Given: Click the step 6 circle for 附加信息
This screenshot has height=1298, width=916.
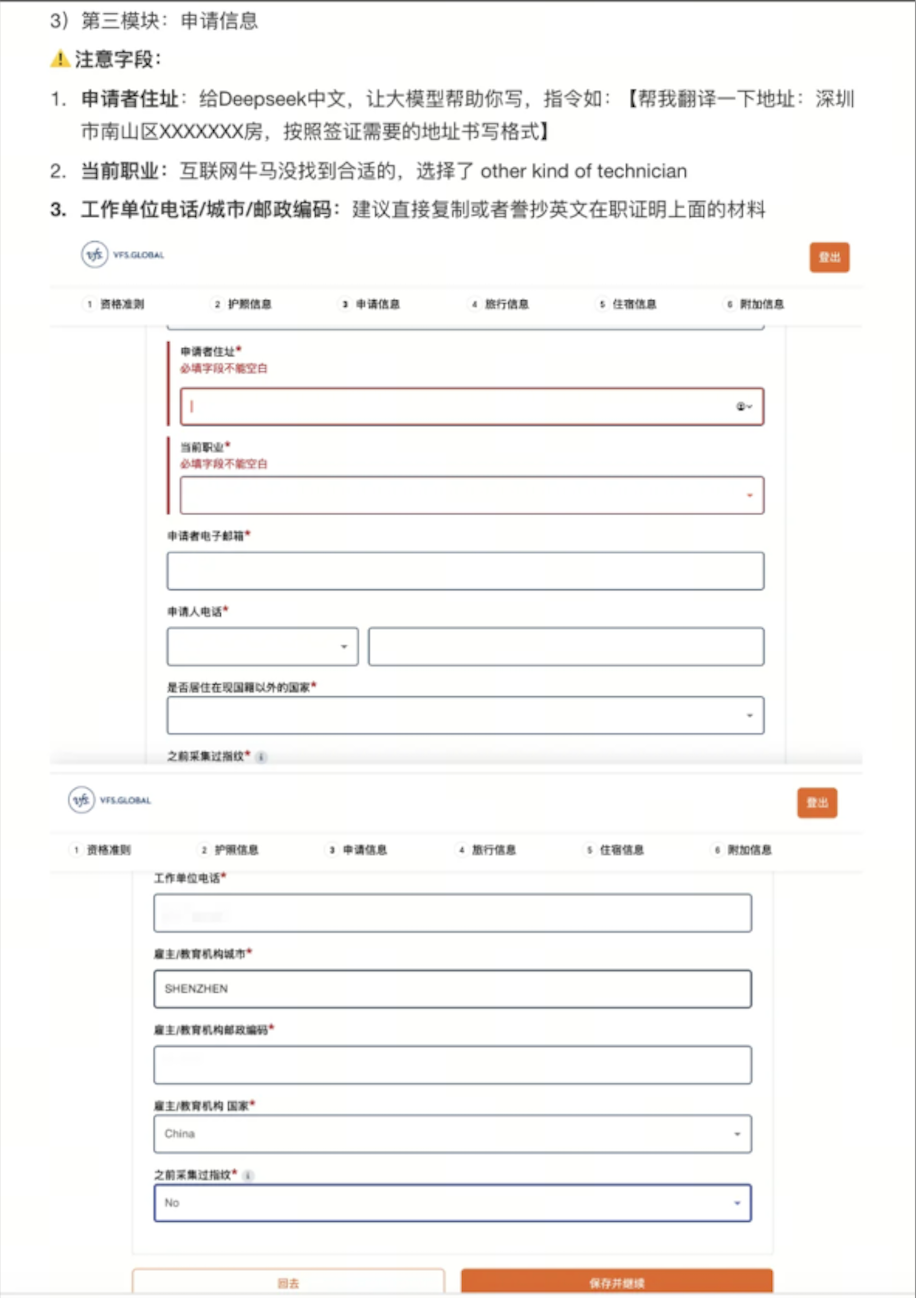Looking at the screenshot, I should pyautogui.click(x=728, y=303).
